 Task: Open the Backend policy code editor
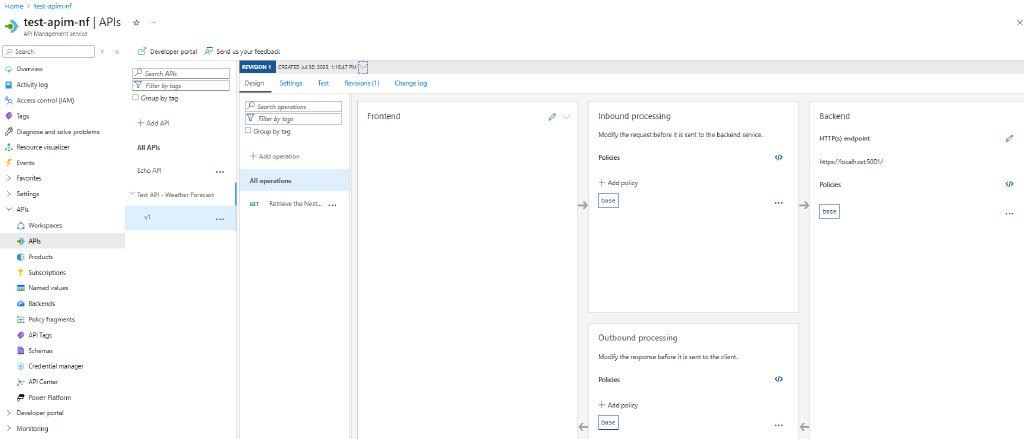1010,184
